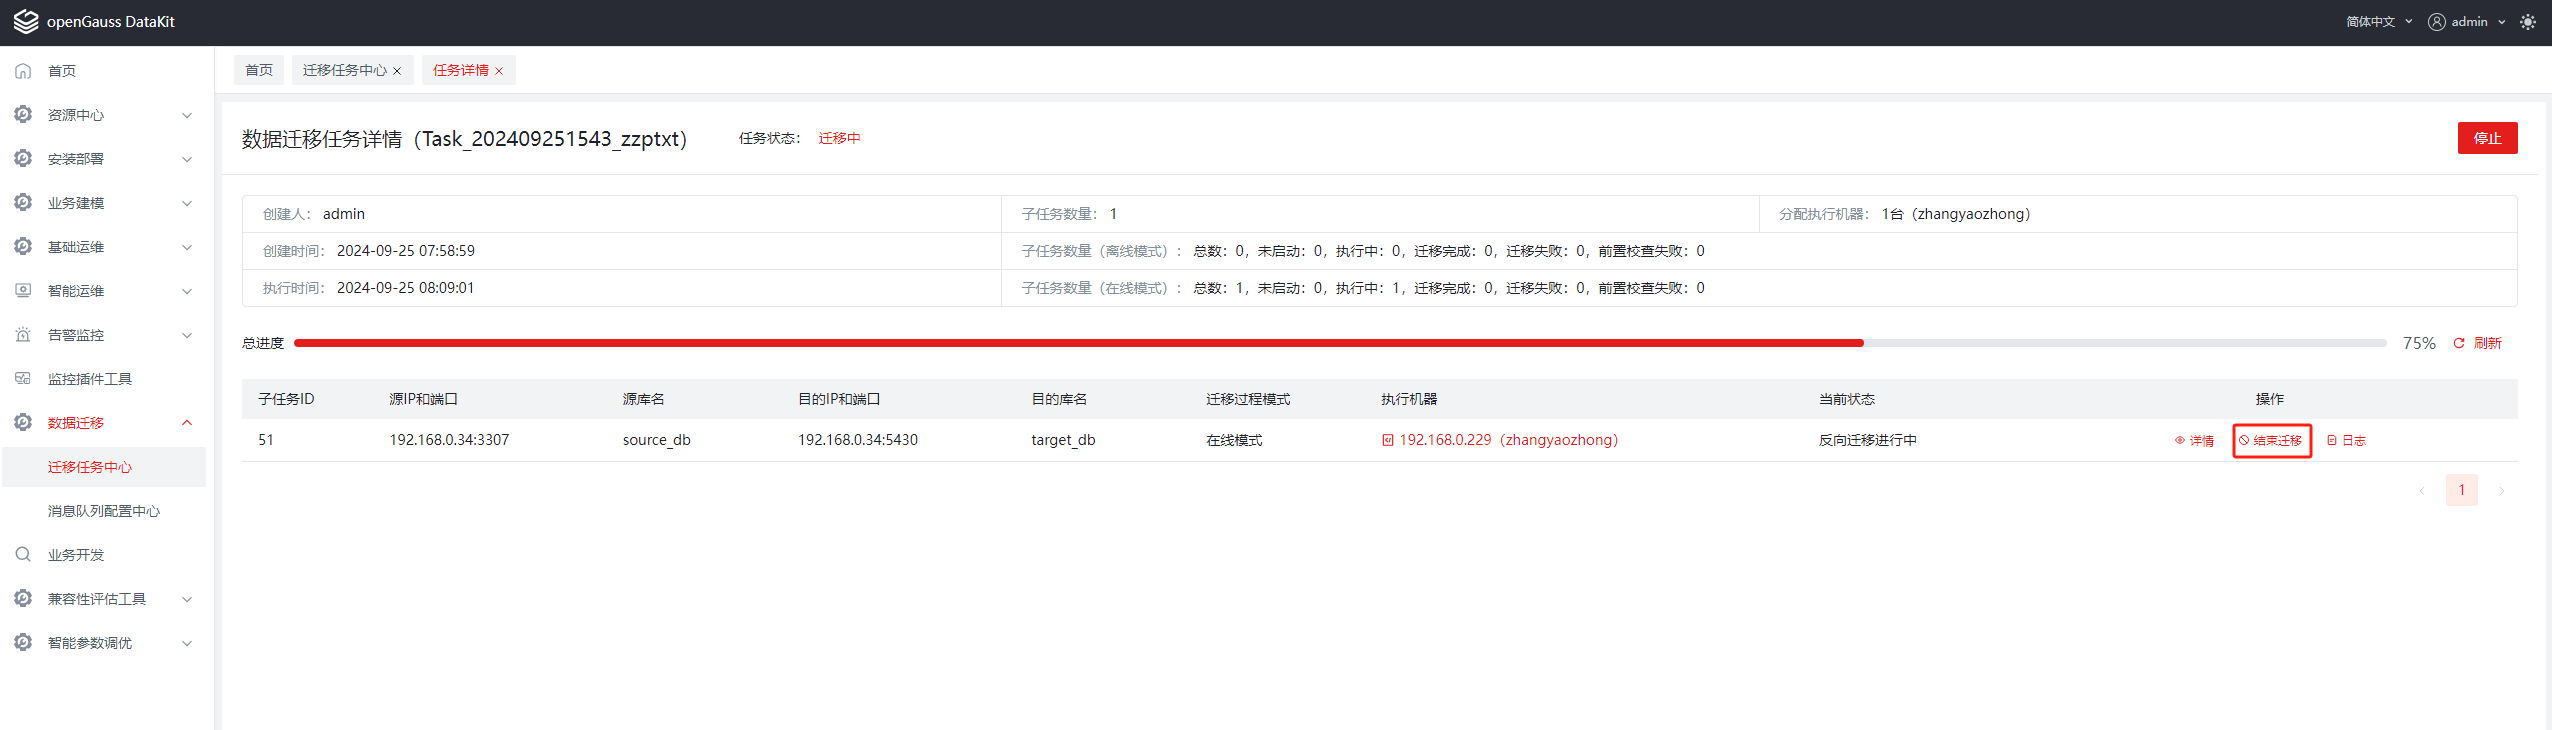
Task: Collapse the 数据迁移 sidebar menu
Action: (x=104, y=423)
